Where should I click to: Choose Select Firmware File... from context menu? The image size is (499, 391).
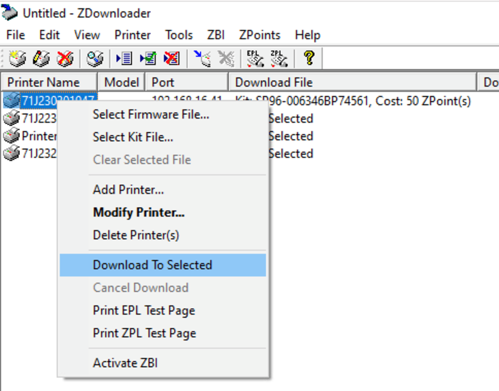pos(163,114)
